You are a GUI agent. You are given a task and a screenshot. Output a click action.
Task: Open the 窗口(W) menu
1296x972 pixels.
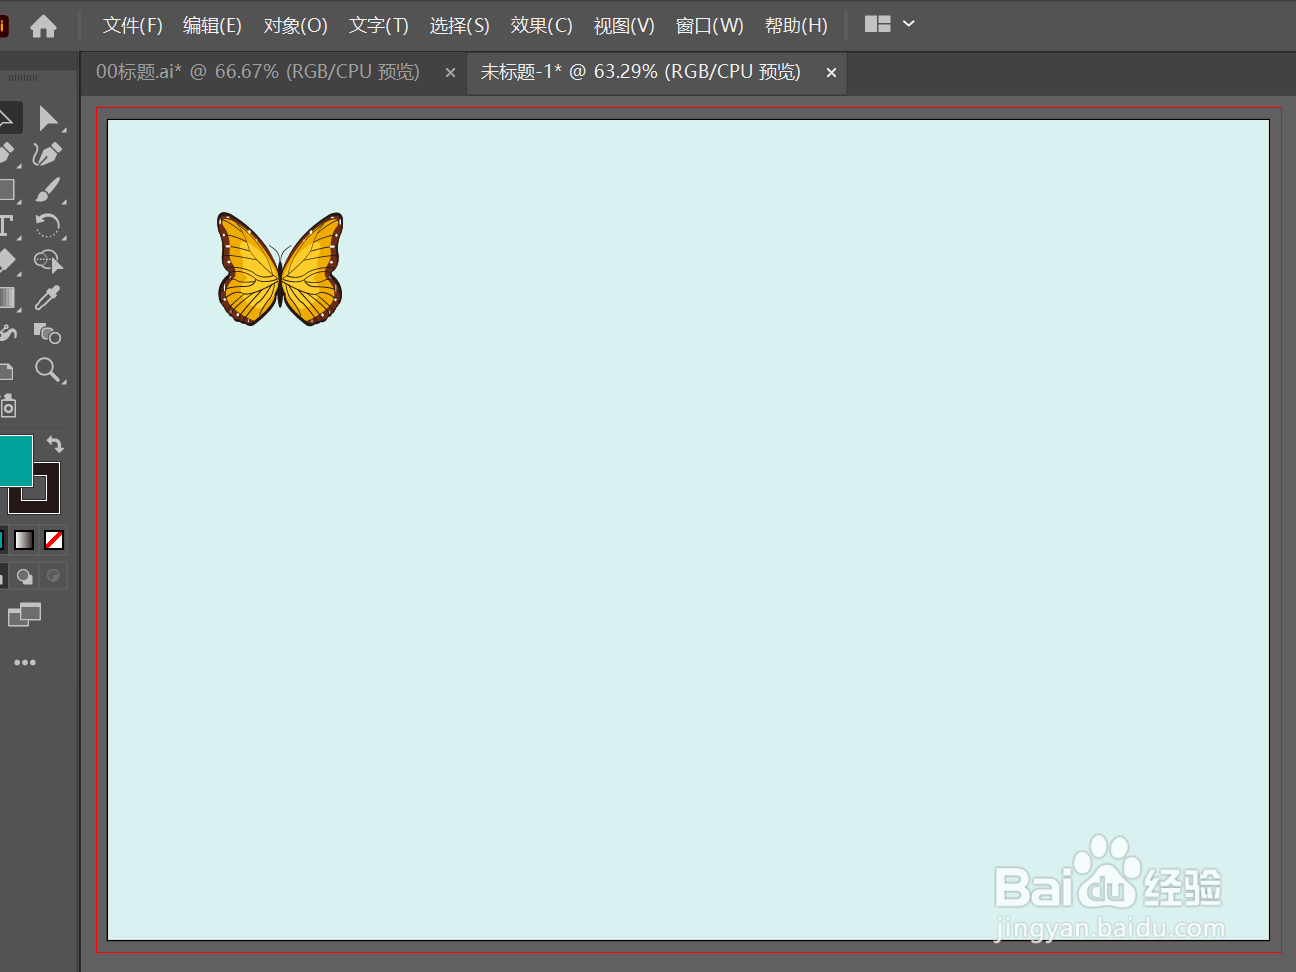click(709, 25)
